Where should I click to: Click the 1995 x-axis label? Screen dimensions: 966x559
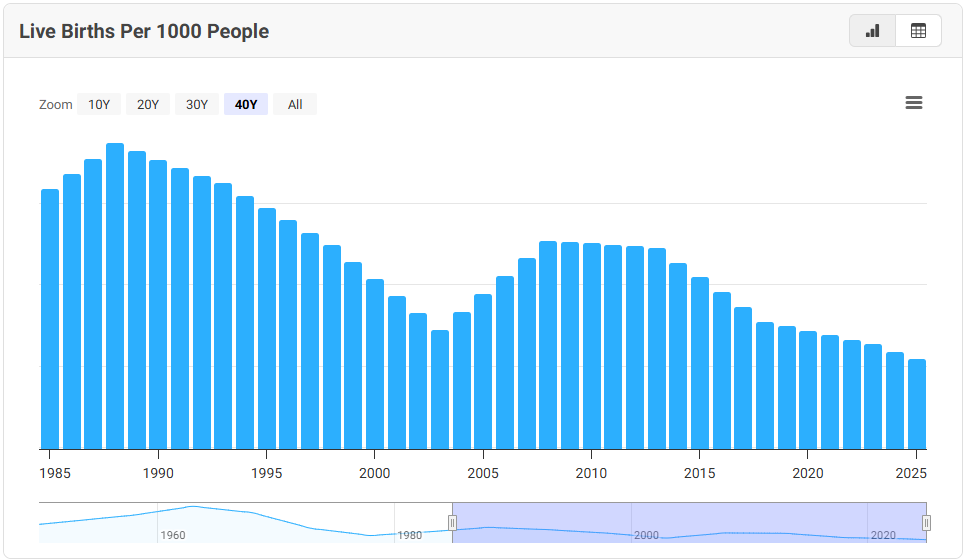pyautogui.click(x=267, y=473)
